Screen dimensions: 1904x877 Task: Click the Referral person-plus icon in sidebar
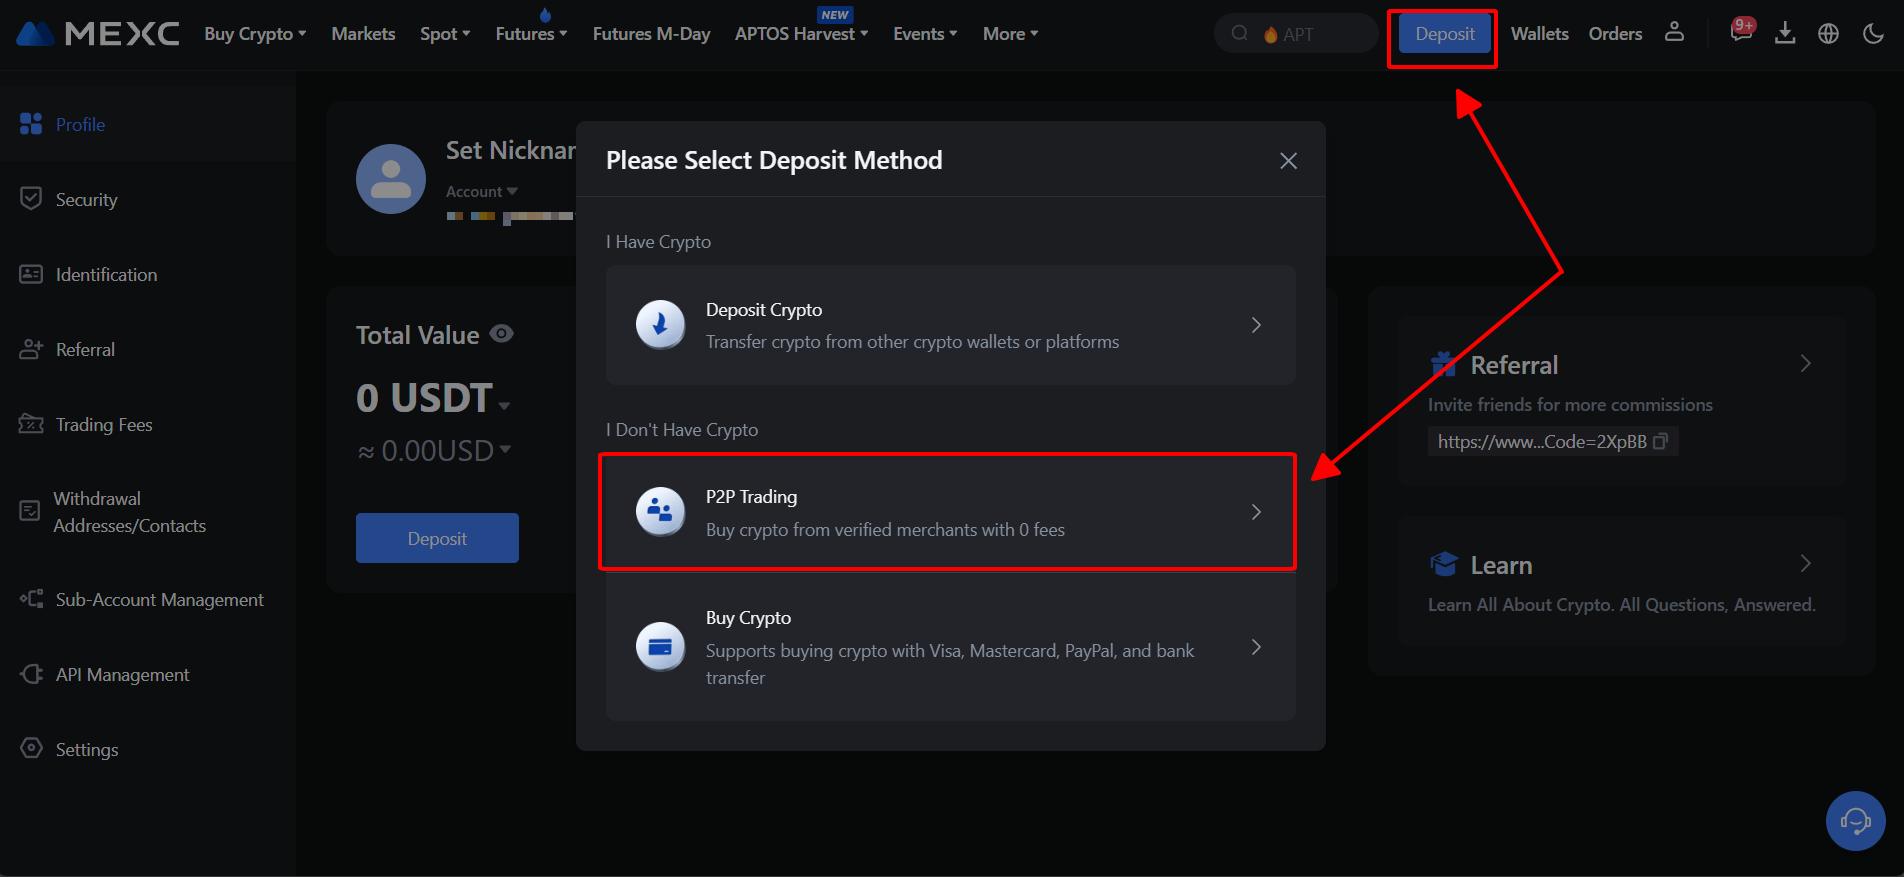31,349
